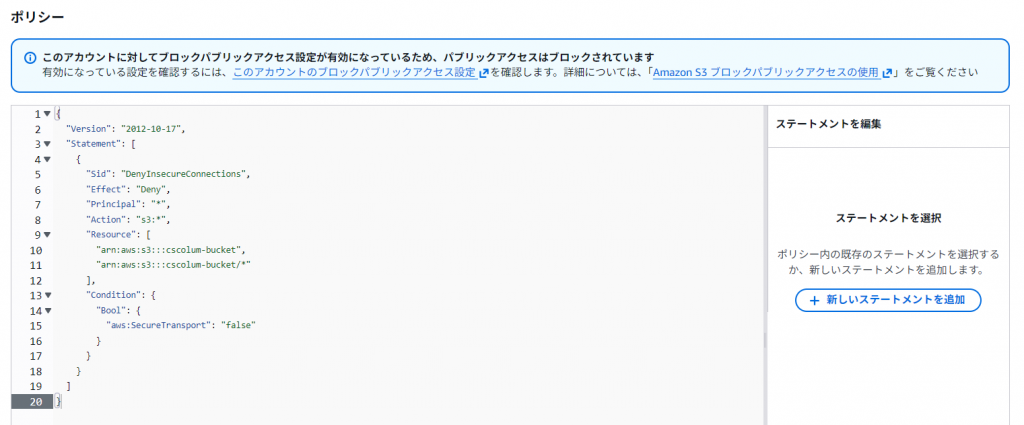
Task: Click the info icon in the blue banner
Action: (x=28, y=57)
